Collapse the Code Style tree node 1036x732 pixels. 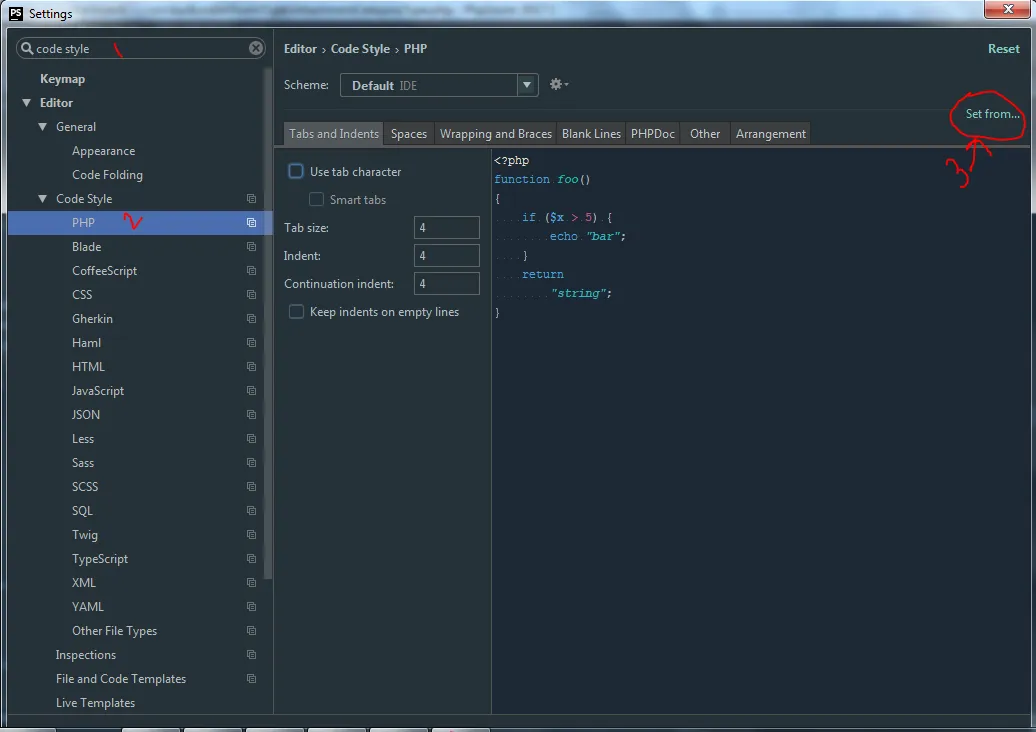(x=42, y=199)
